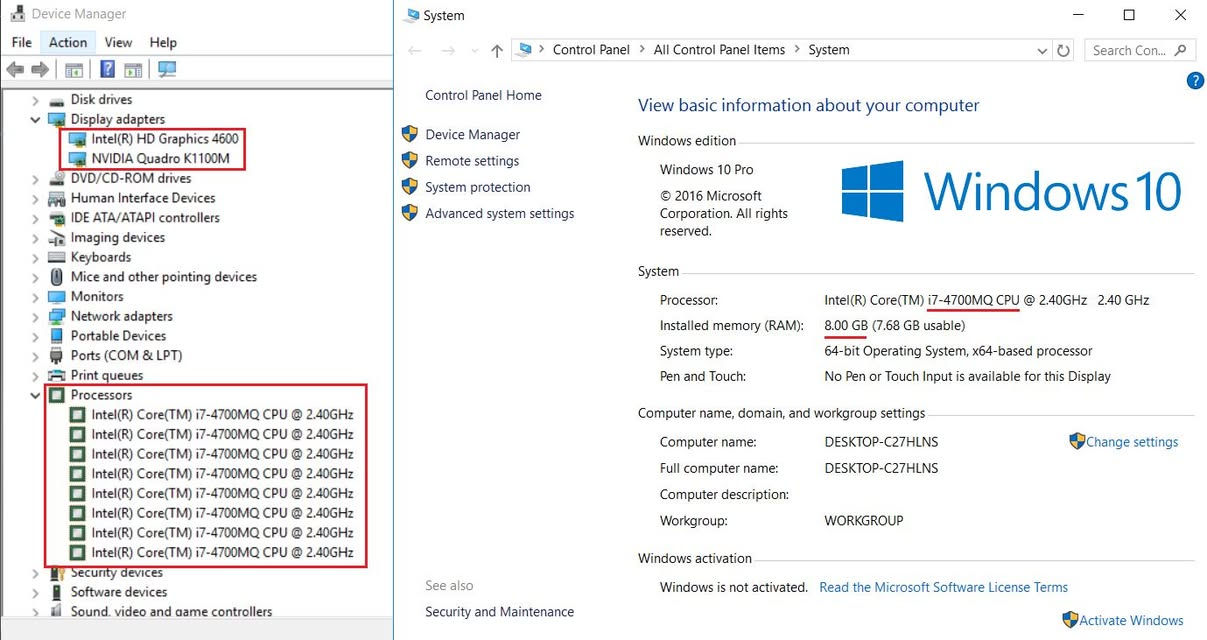This screenshot has height=640, width=1207.
Task: Click the Back arrow in Device Manager toolbar
Action: click(x=15, y=69)
